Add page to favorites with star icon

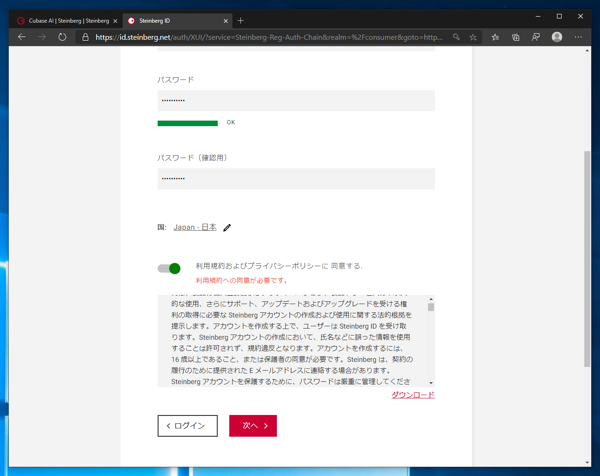473,37
